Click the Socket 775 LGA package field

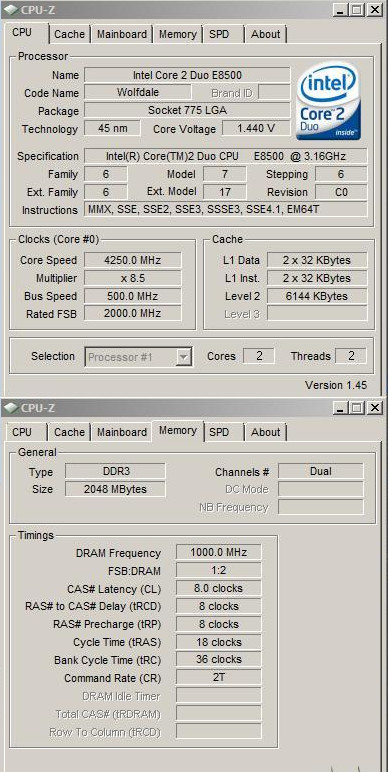point(187,110)
